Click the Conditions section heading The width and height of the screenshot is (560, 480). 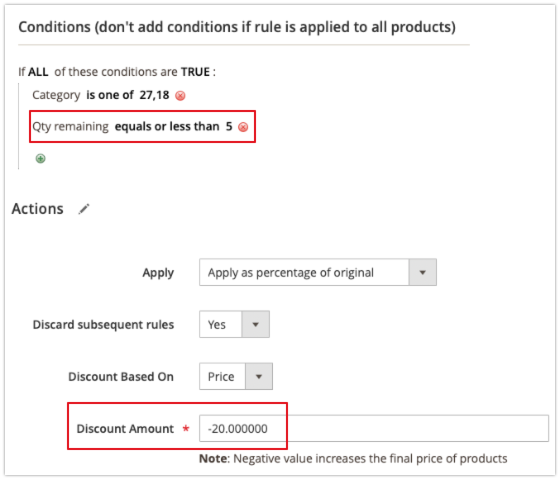click(x=237, y=27)
